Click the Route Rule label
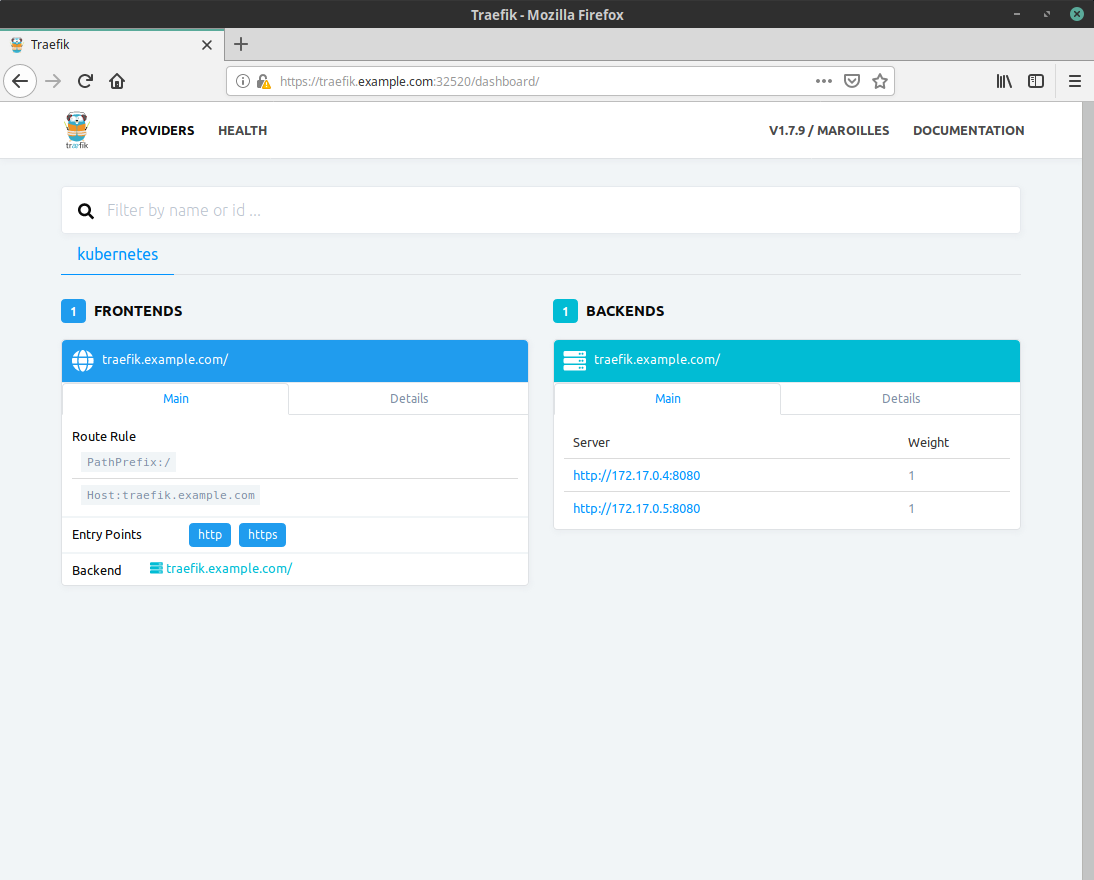This screenshot has width=1094, height=880. pos(104,436)
